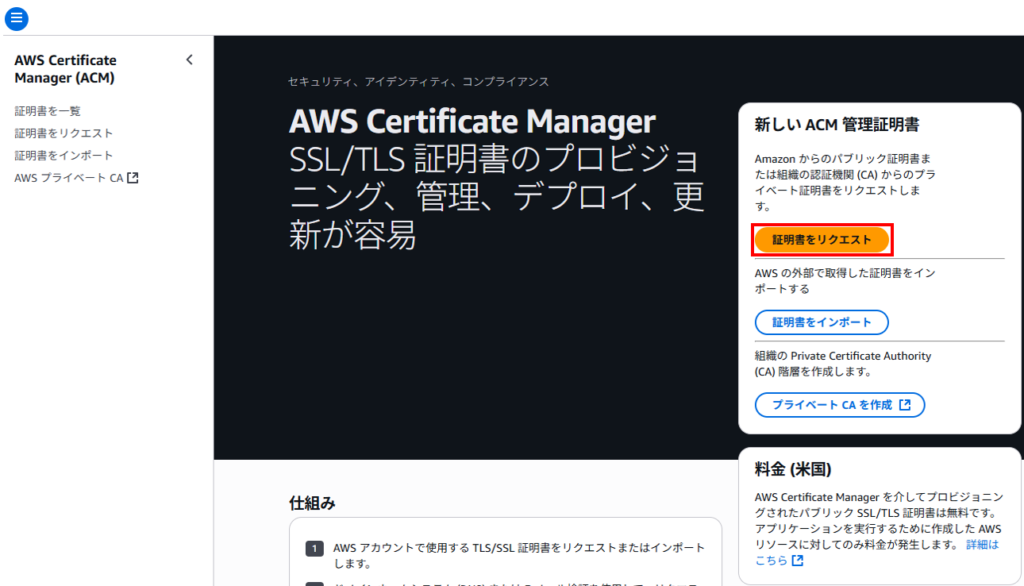1024x586 pixels.
Task: Click the 料金 (米国) heading
Action: pos(793,469)
